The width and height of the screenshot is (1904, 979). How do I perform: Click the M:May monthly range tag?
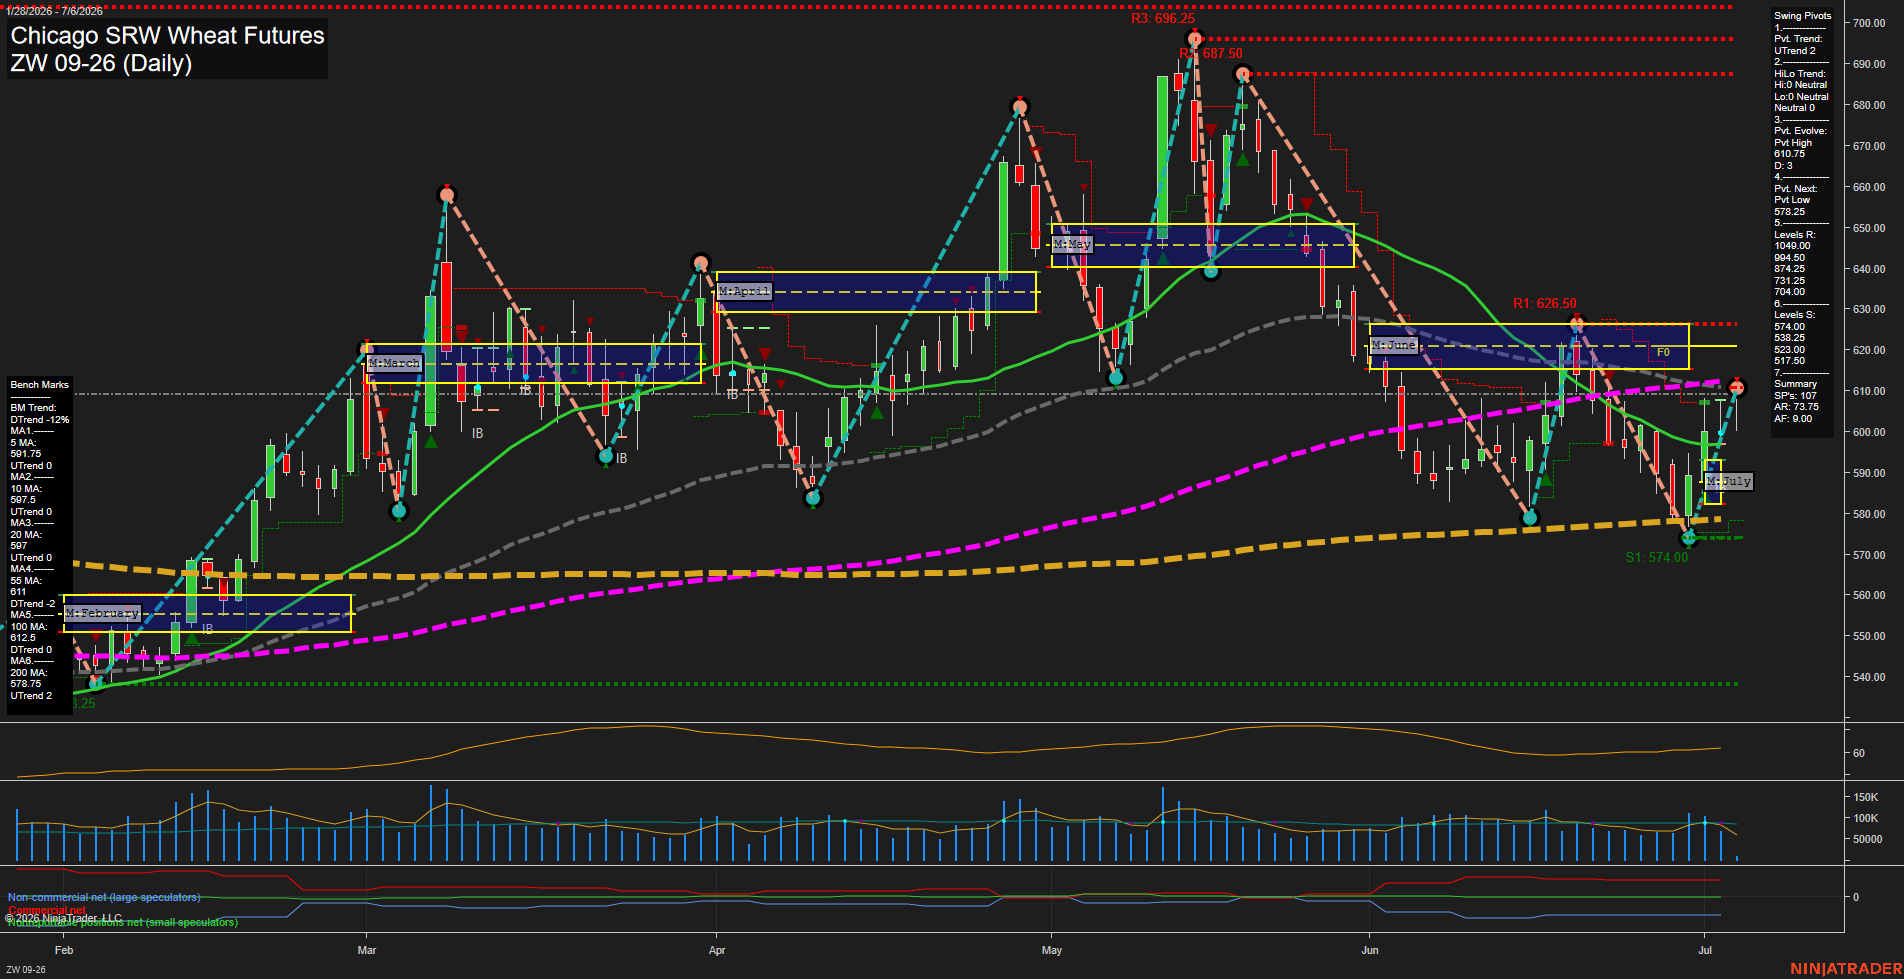pos(1072,244)
